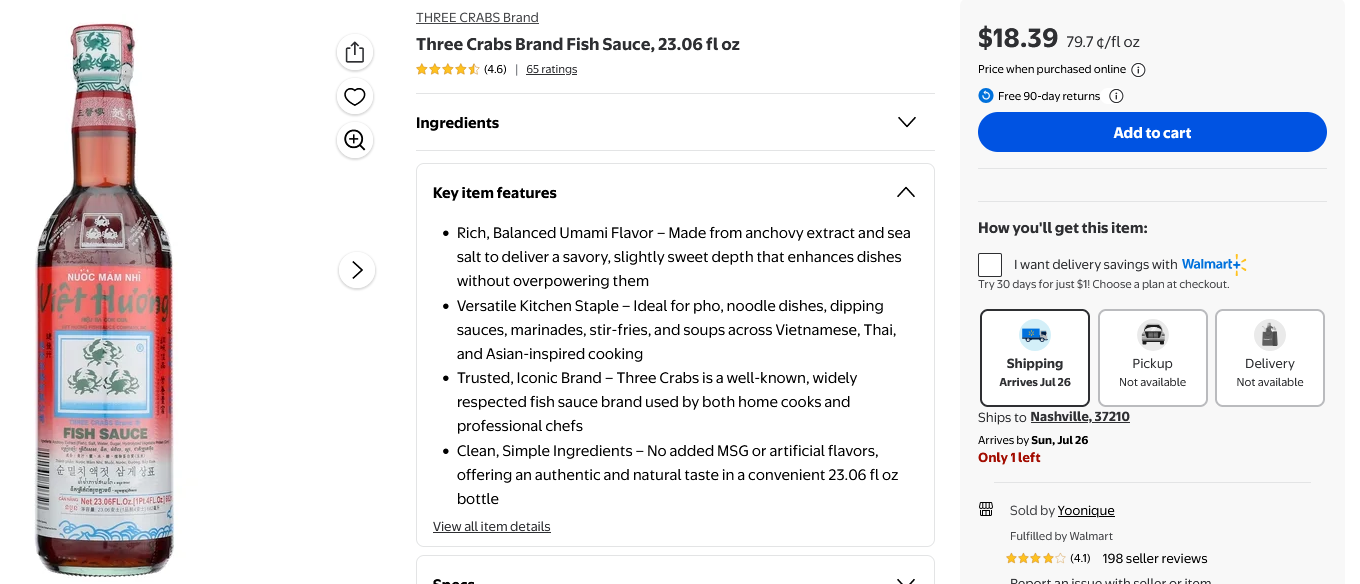The height and width of the screenshot is (584, 1360).
Task: Collapse the Key item features section
Action: tap(675, 192)
